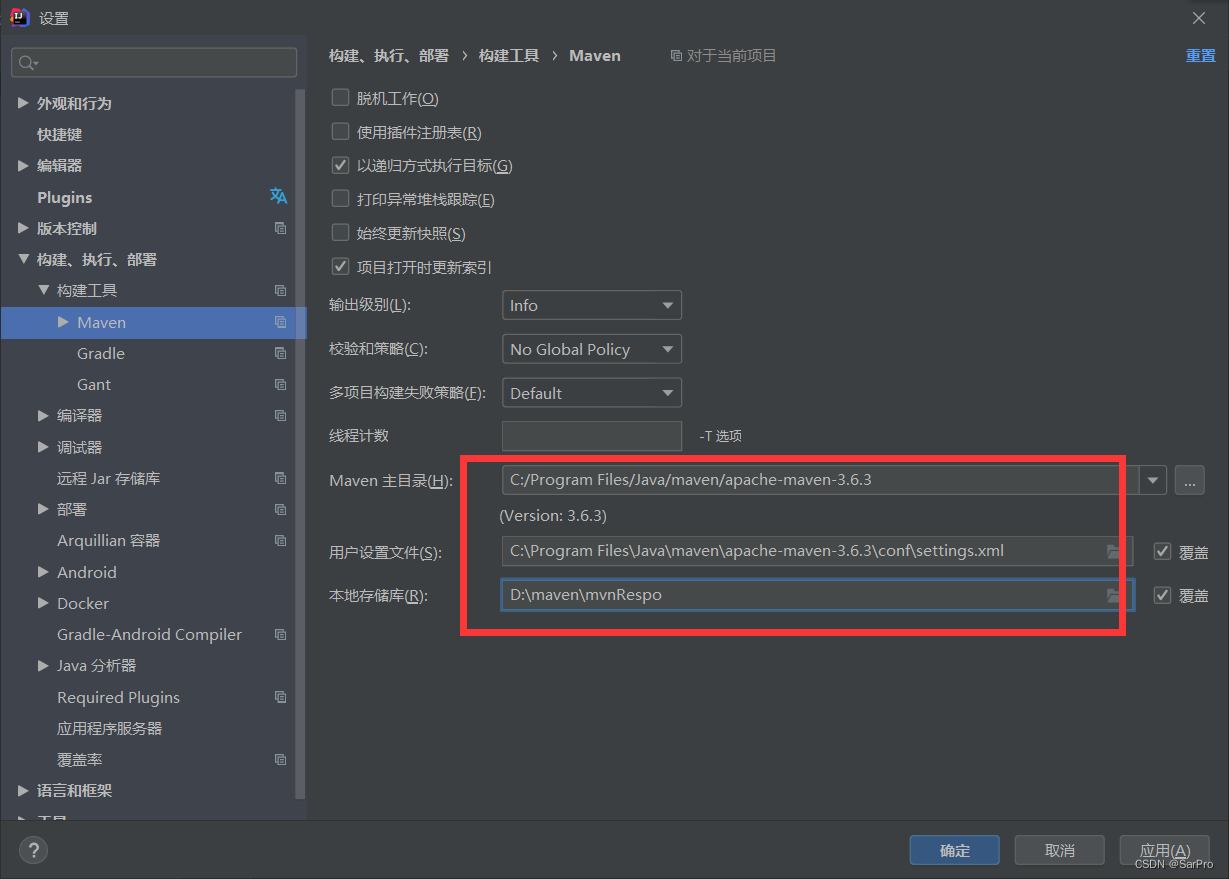Click the settings tree vertical scrollbar
This screenshot has width=1229, height=879.
coord(300,445)
